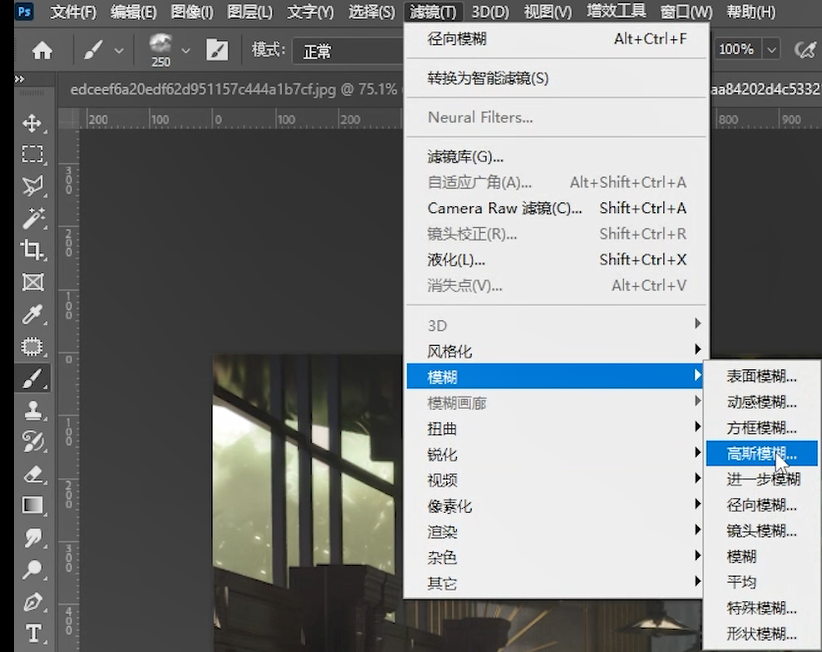The height and width of the screenshot is (652, 822).
Task: Expand the 渲染 submenu
Action: pos(555,532)
